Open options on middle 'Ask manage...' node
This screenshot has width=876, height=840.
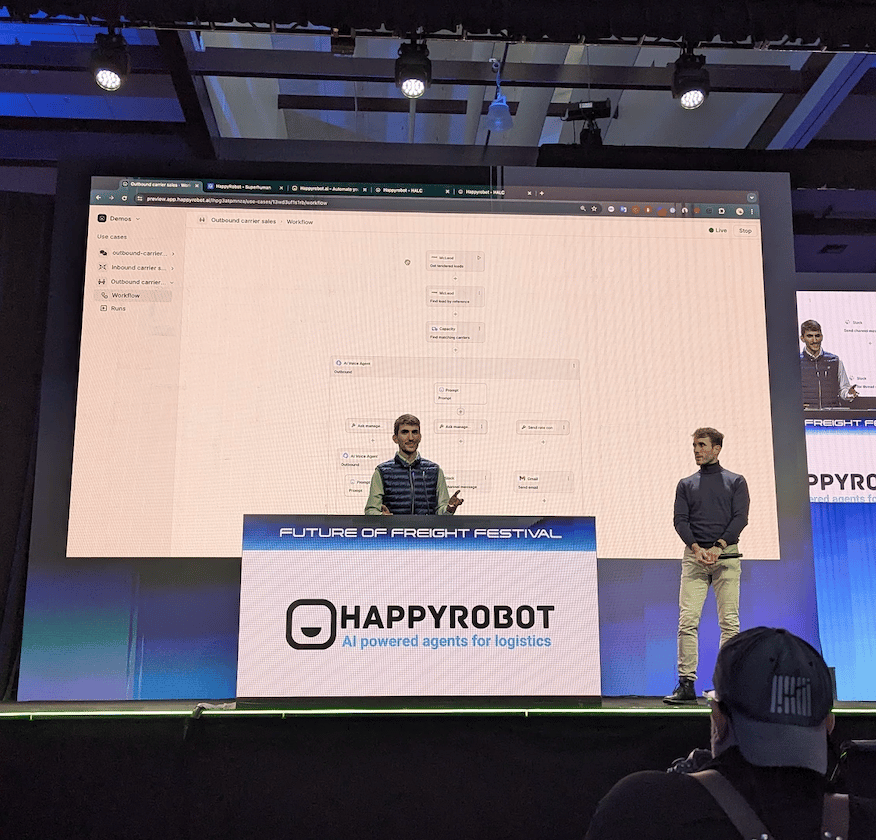click(482, 427)
